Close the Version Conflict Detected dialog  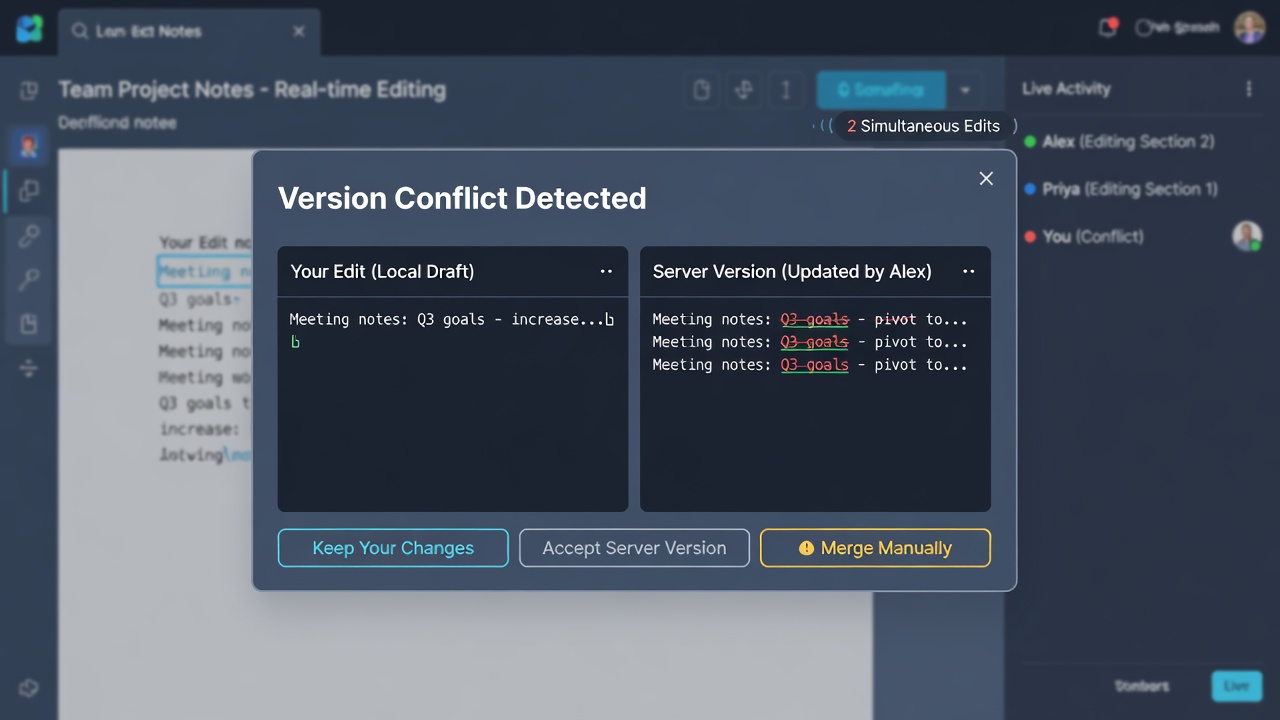click(x=986, y=178)
